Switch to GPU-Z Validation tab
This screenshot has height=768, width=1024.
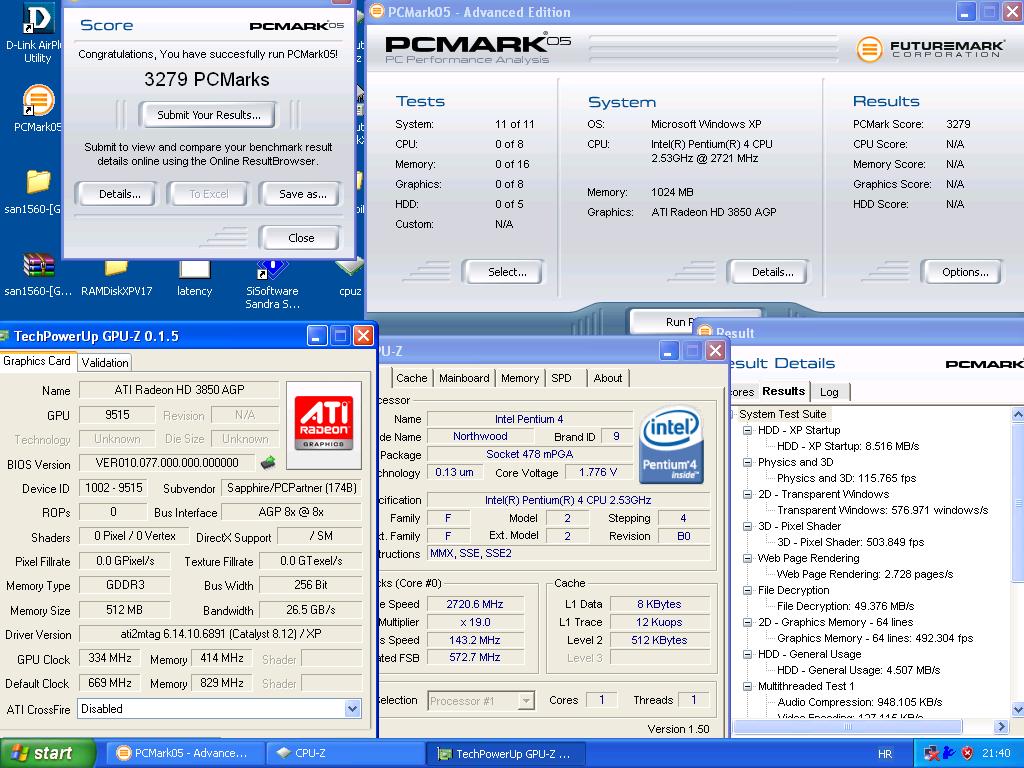pos(104,362)
